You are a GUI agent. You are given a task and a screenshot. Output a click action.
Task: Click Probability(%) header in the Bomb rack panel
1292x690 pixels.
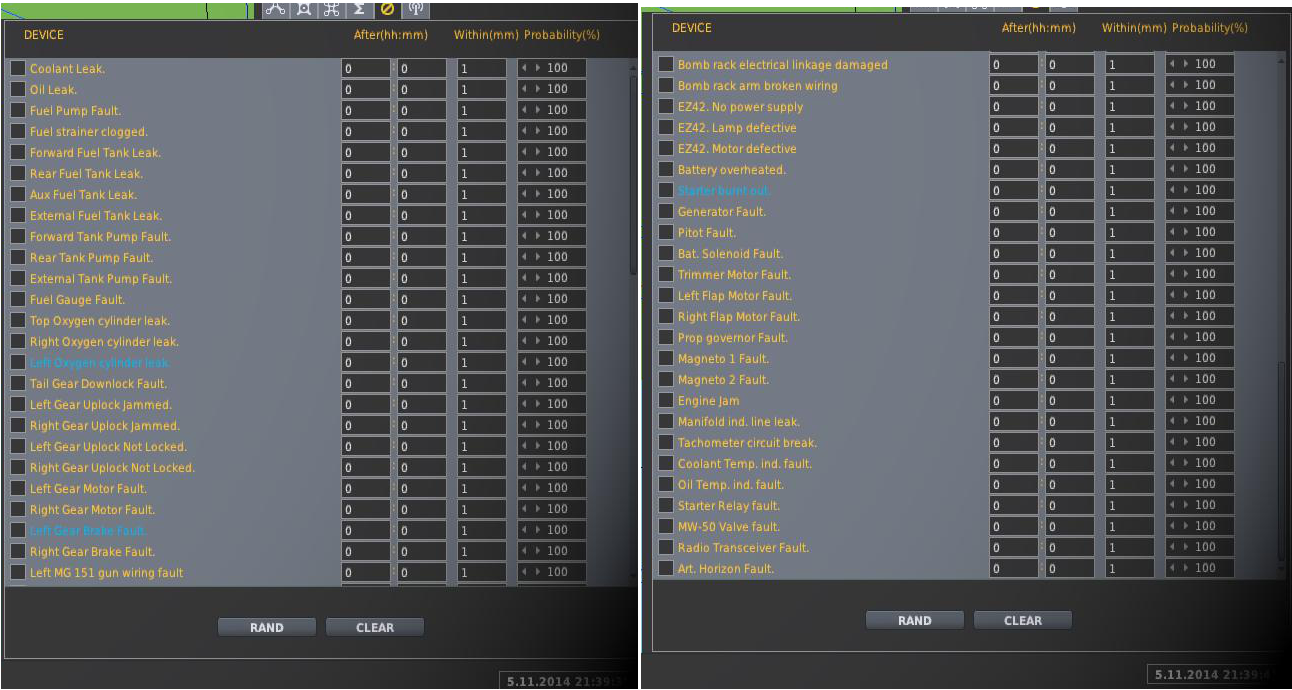click(1210, 28)
